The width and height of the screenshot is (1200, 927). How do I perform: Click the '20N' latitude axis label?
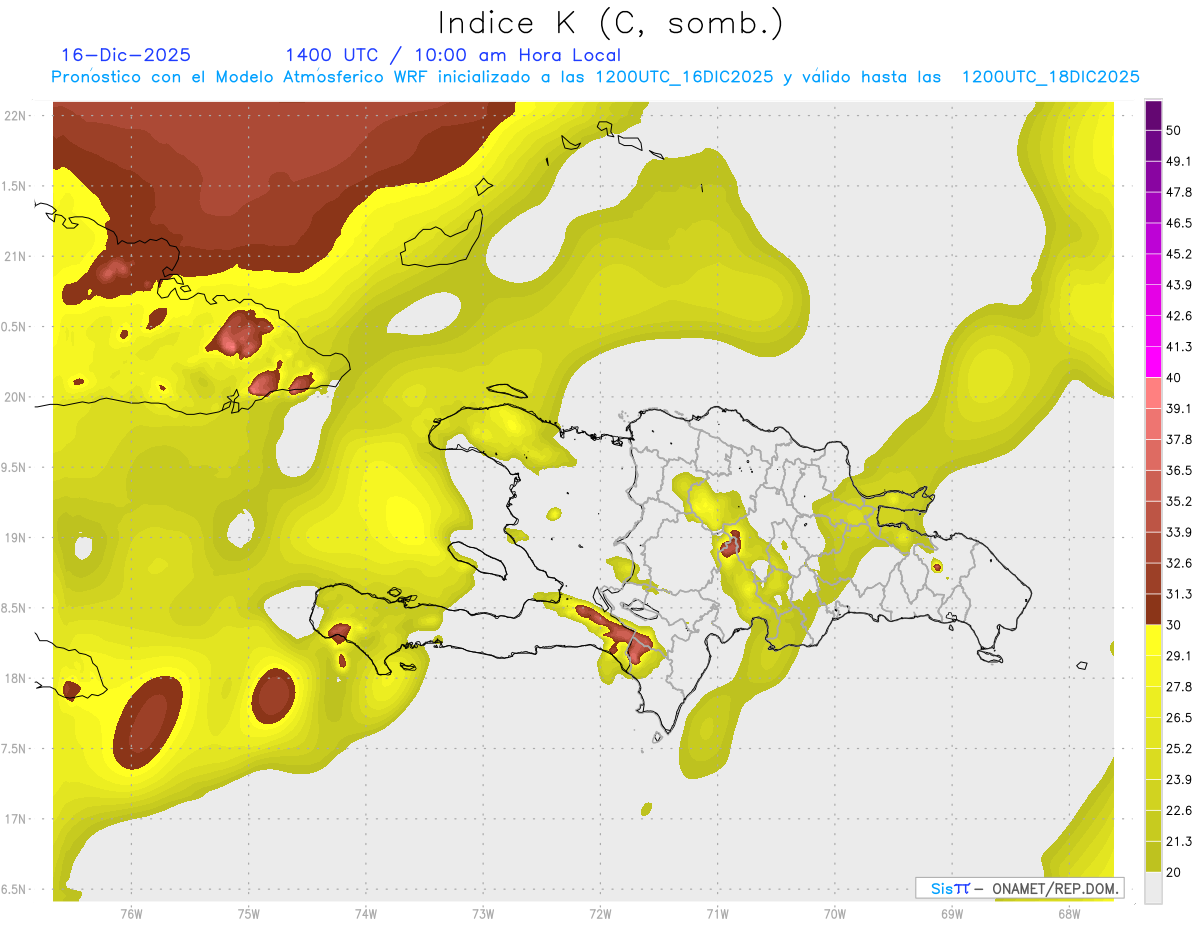[15, 397]
